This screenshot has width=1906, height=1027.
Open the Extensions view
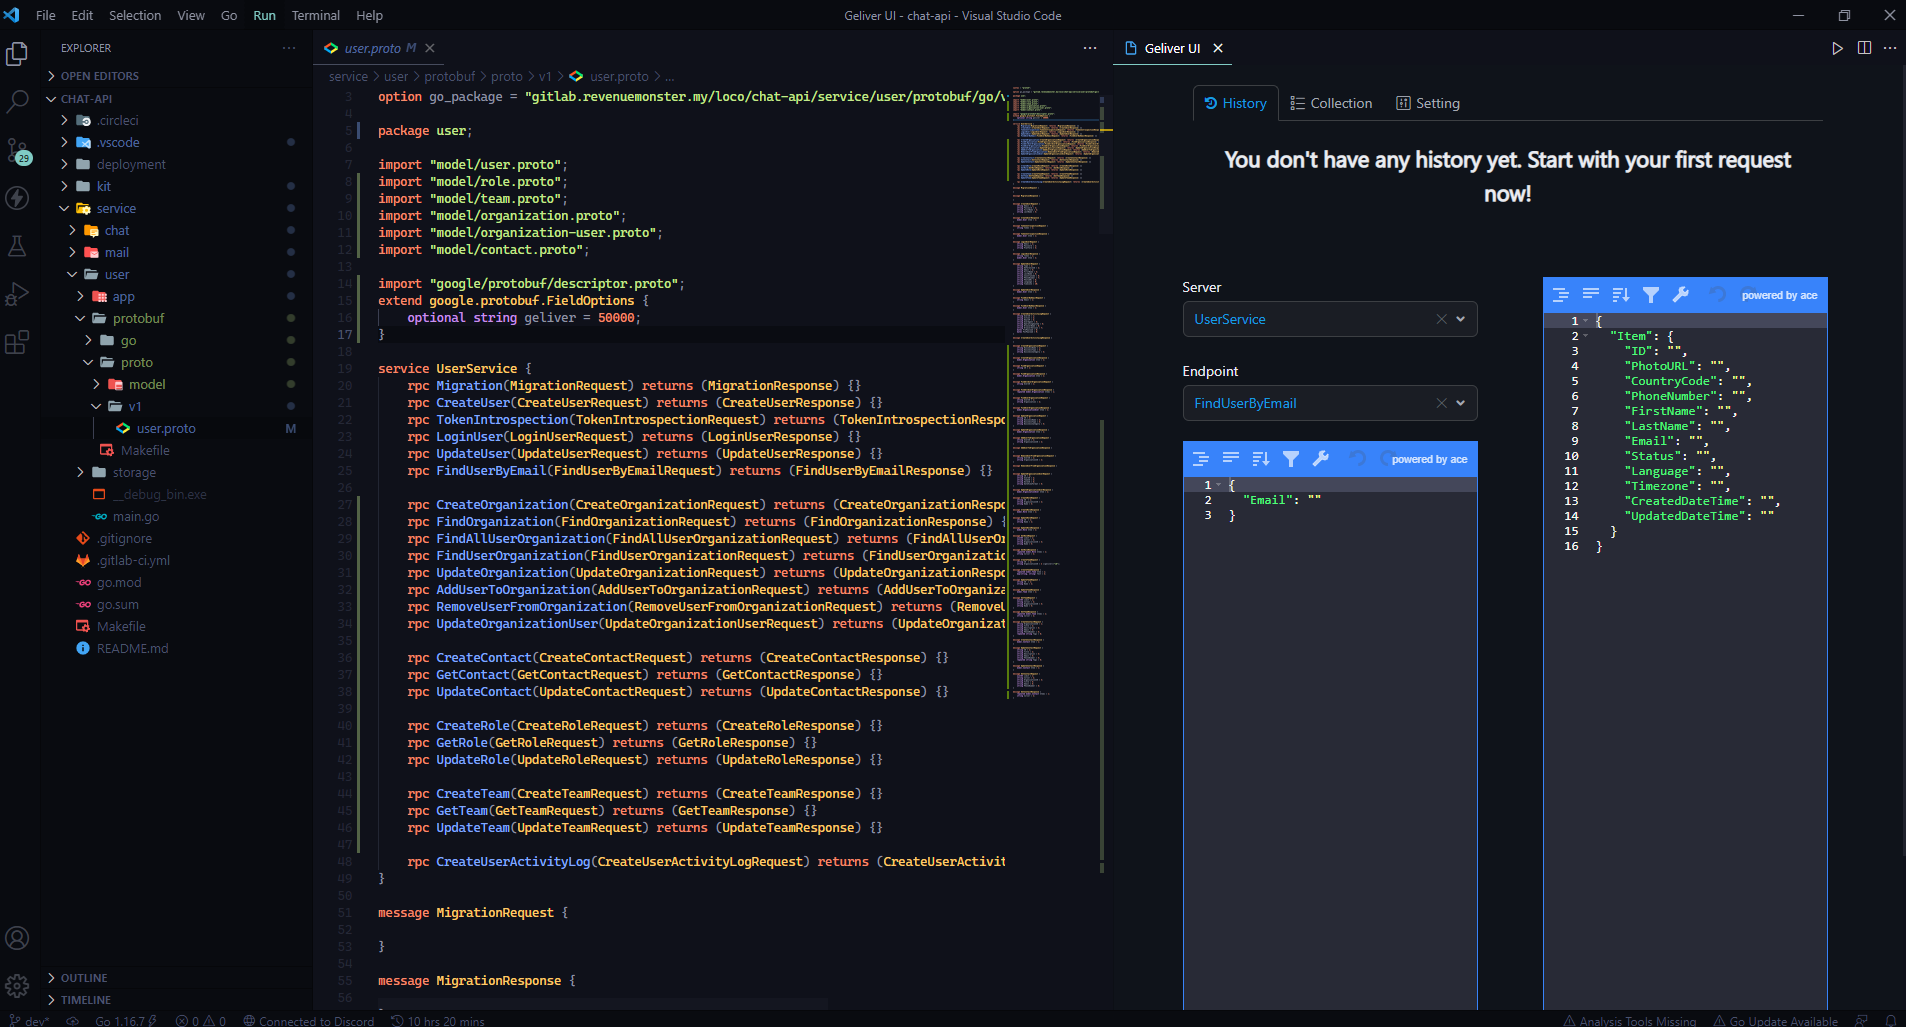(17, 342)
